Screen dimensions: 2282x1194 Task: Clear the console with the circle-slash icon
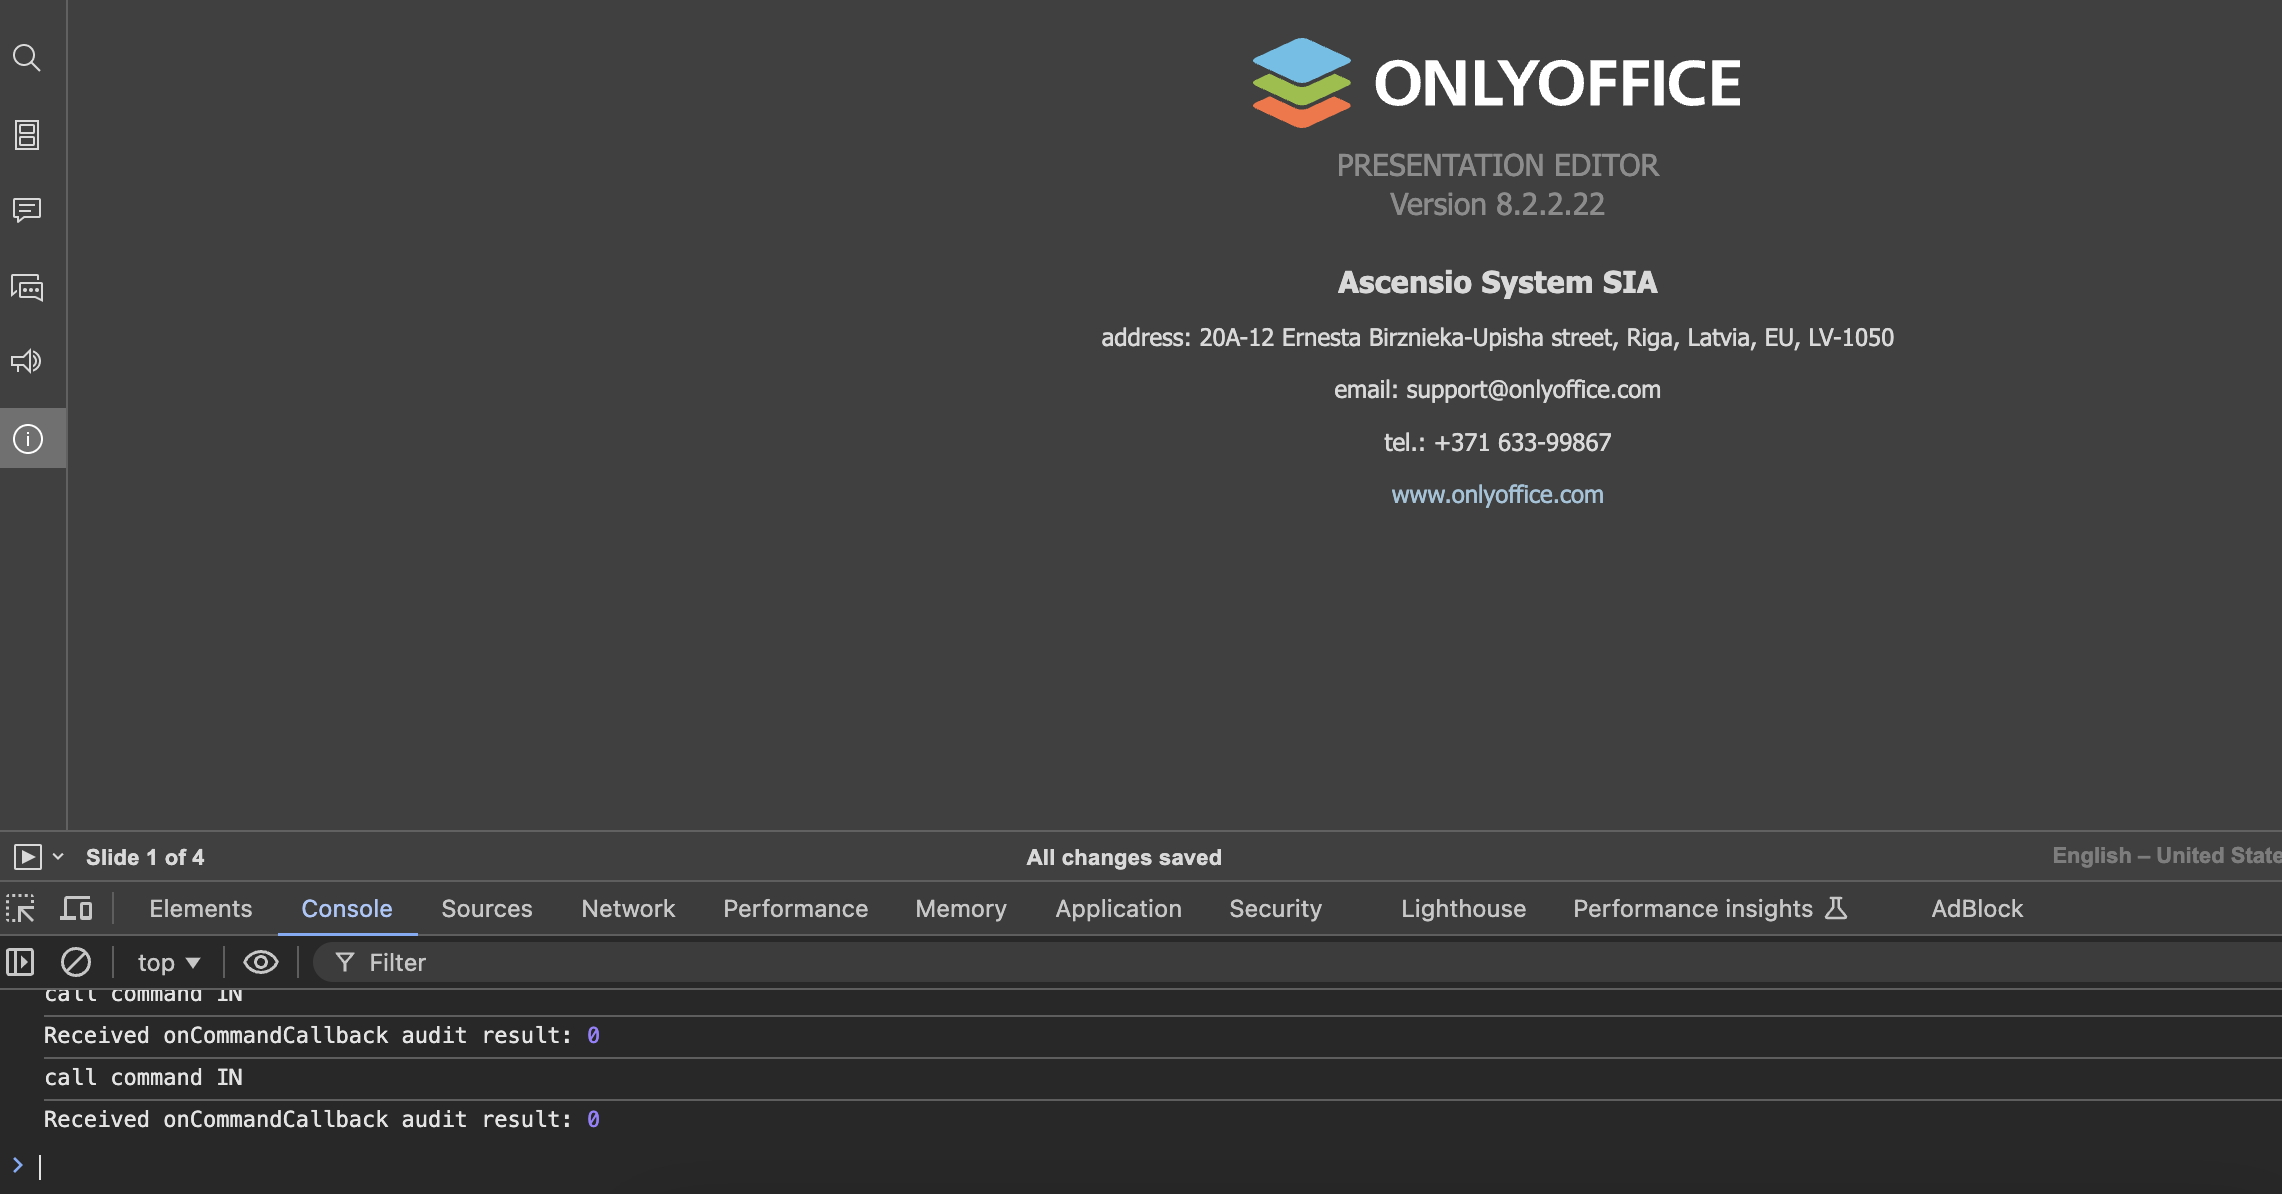(76, 962)
